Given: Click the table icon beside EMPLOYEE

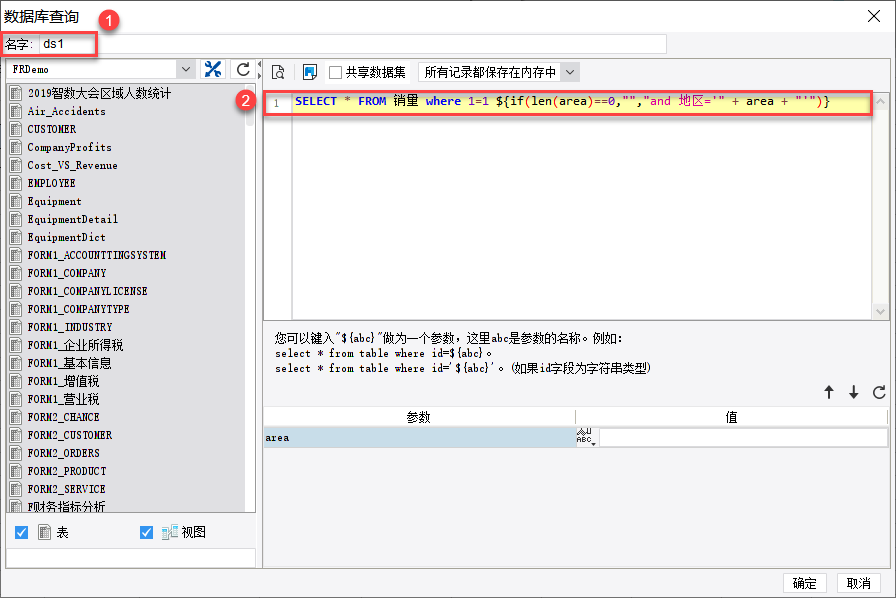Looking at the screenshot, I should point(16,183).
